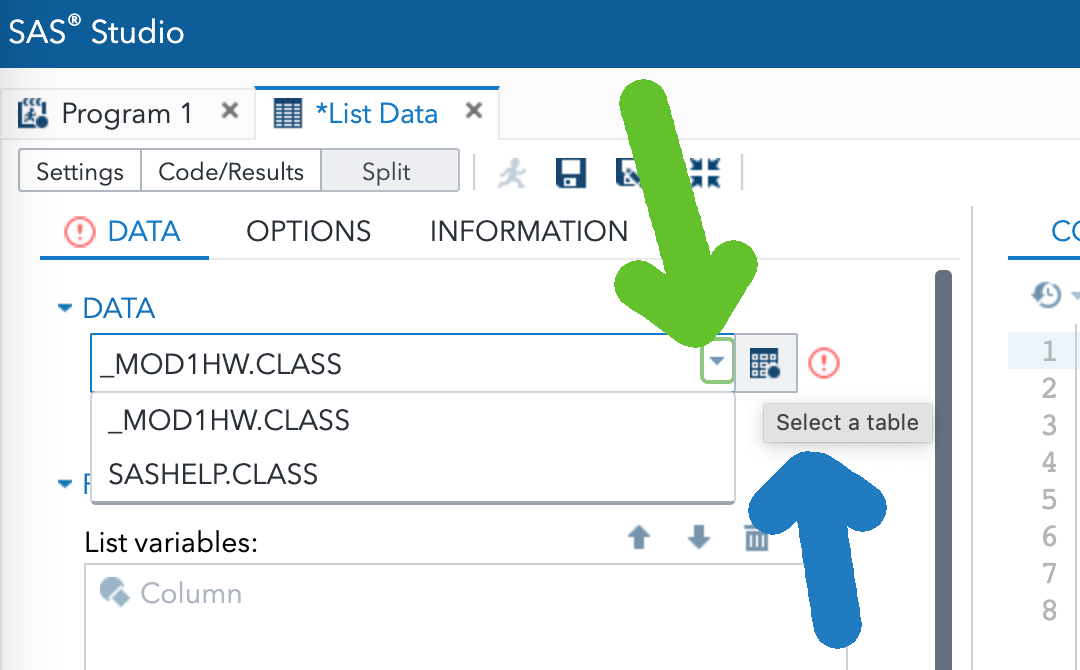The width and height of the screenshot is (1080, 670).
Task: Close the List Data tab
Action: click(x=474, y=111)
